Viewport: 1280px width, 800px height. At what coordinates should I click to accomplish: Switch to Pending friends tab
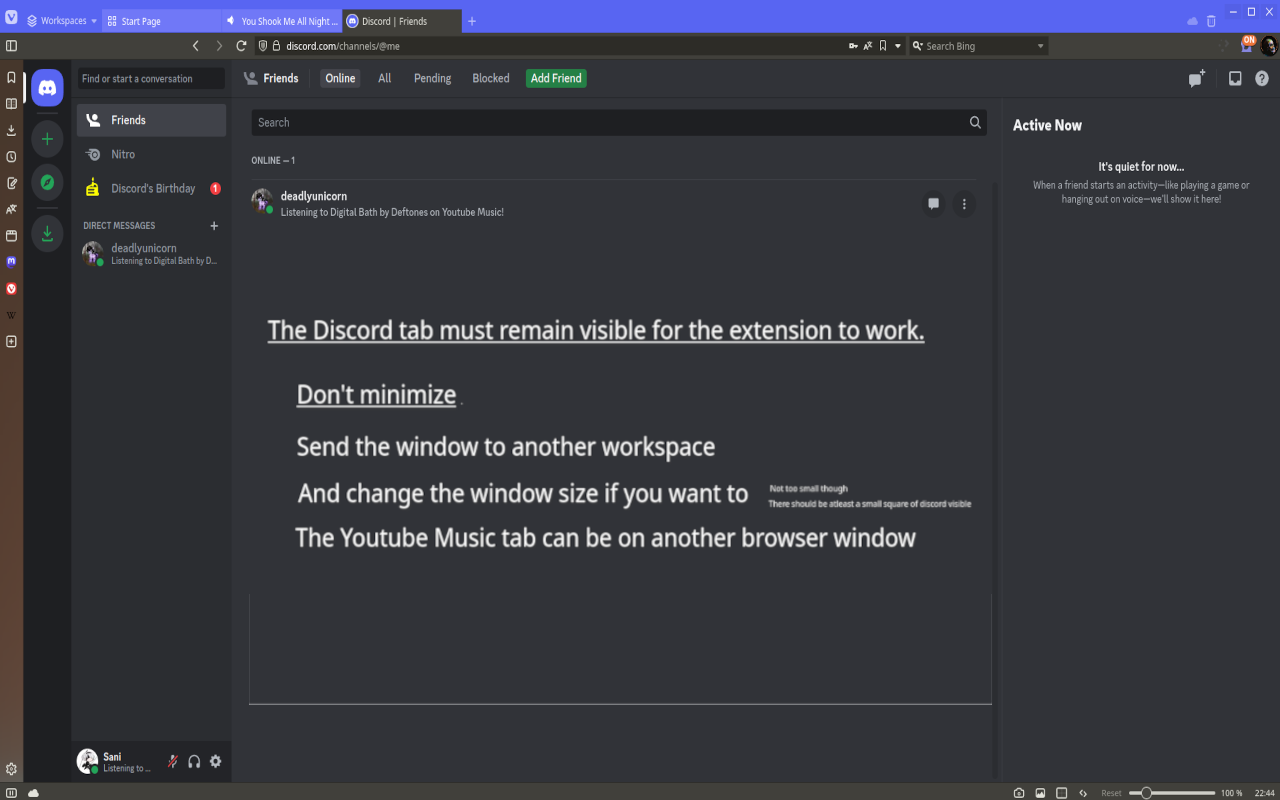[x=432, y=78]
